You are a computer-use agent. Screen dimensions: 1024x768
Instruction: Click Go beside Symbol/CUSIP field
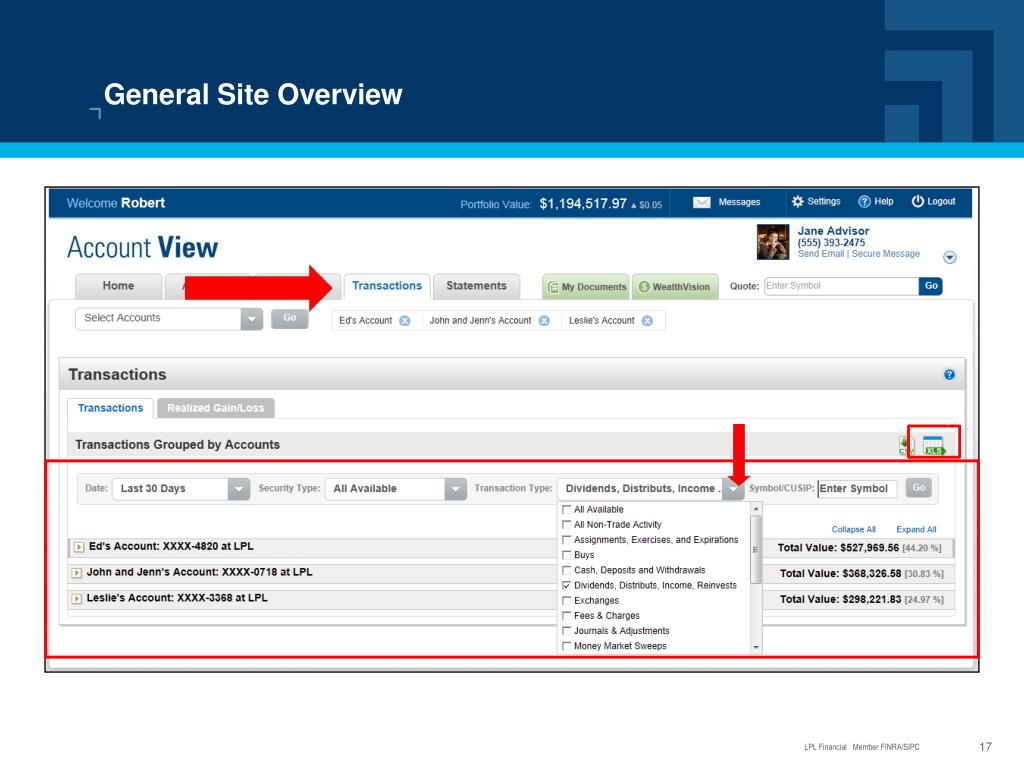[918, 488]
